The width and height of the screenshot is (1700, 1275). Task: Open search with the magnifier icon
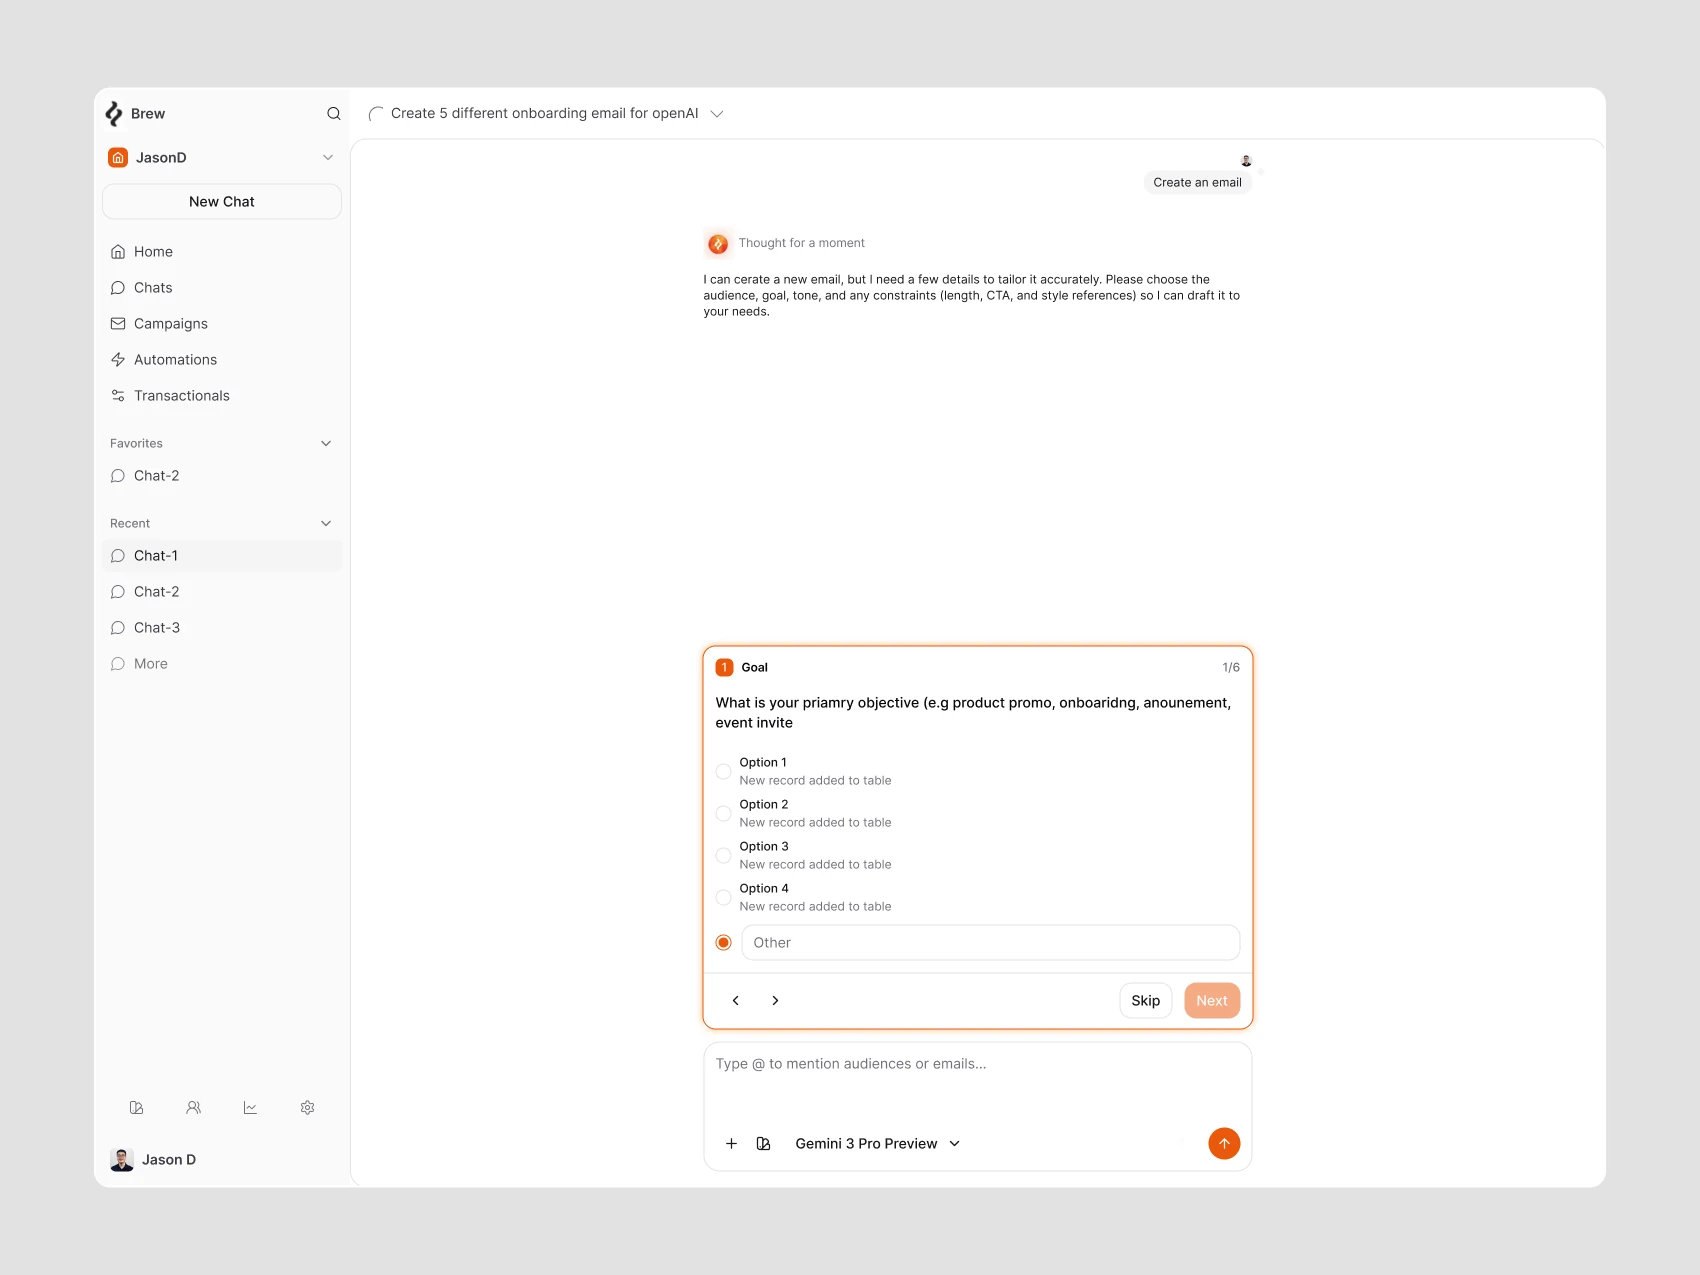(x=334, y=114)
